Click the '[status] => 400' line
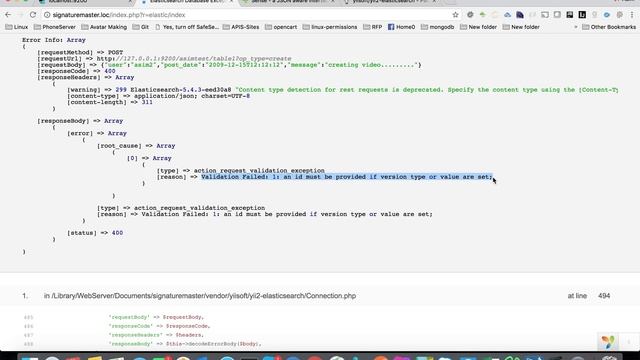The height and width of the screenshot is (360, 640). coord(95,233)
